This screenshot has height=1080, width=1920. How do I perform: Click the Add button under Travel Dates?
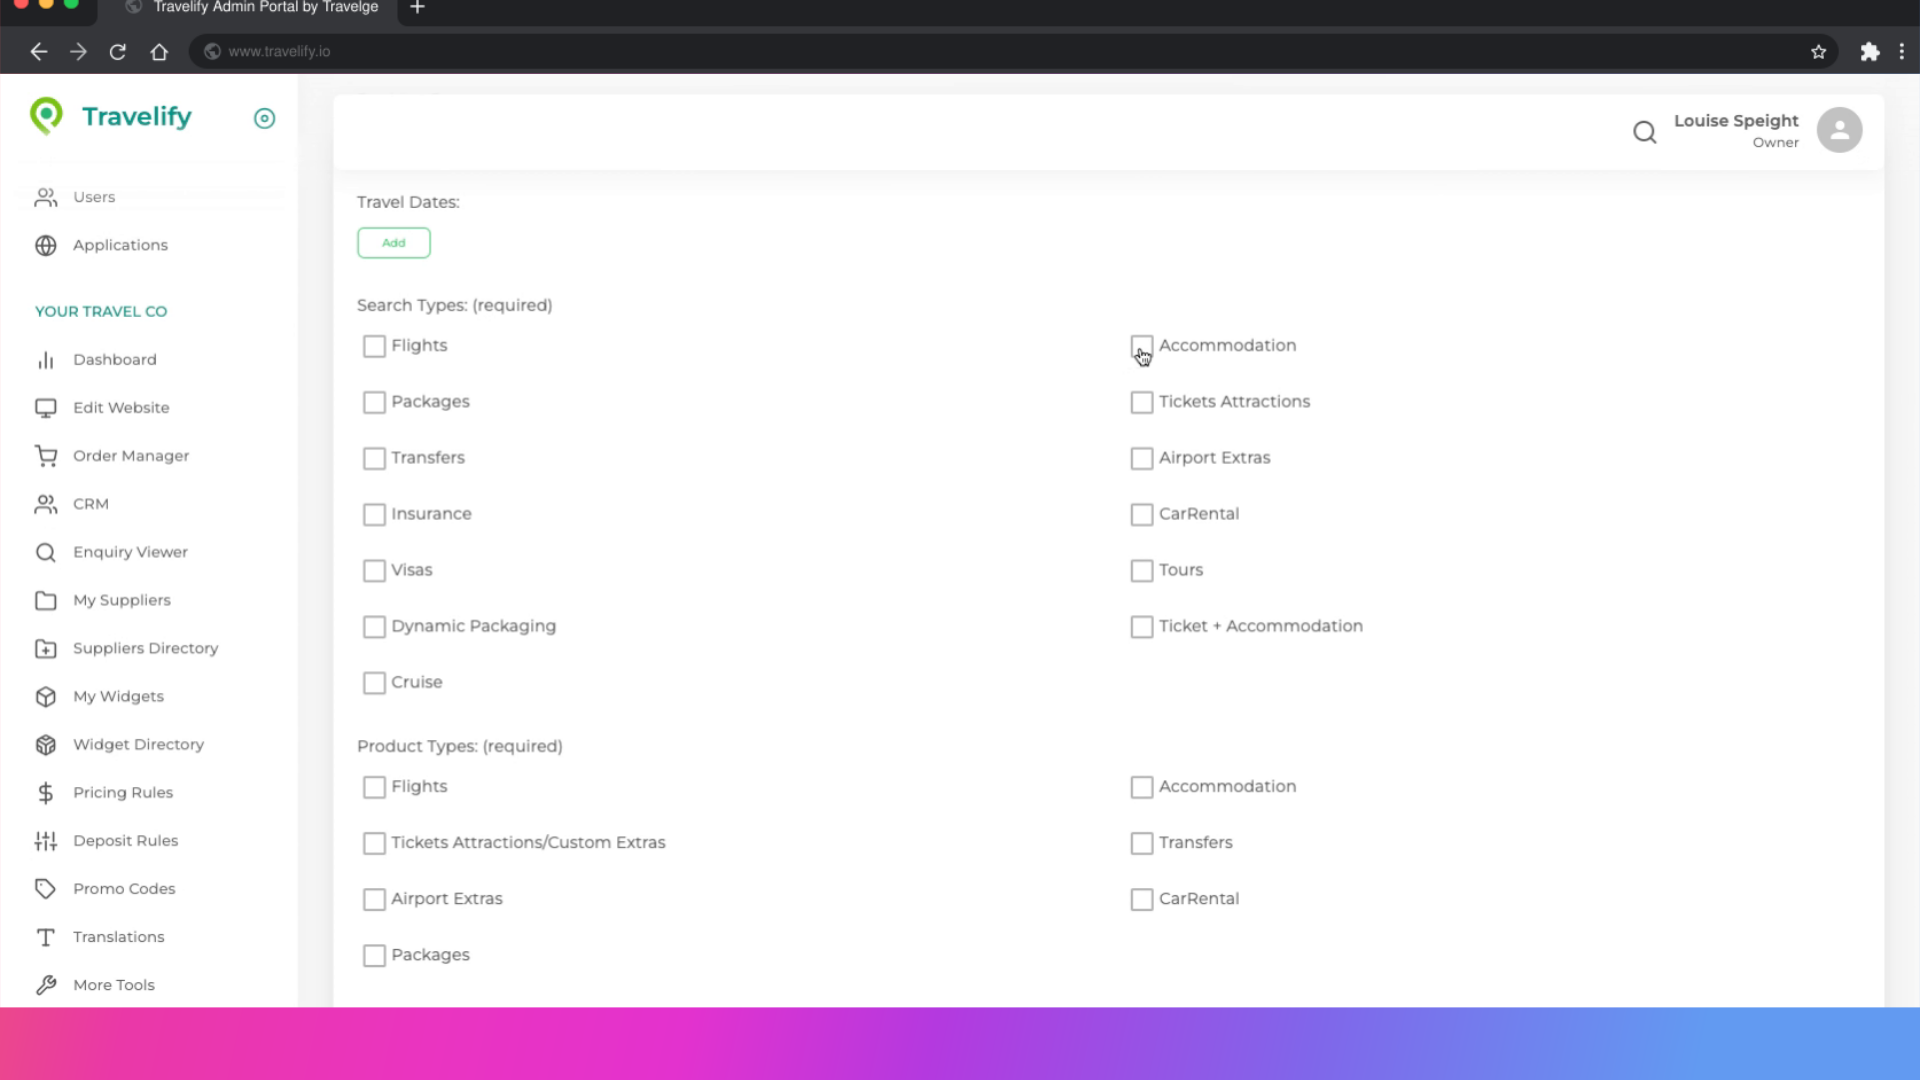point(393,242)
